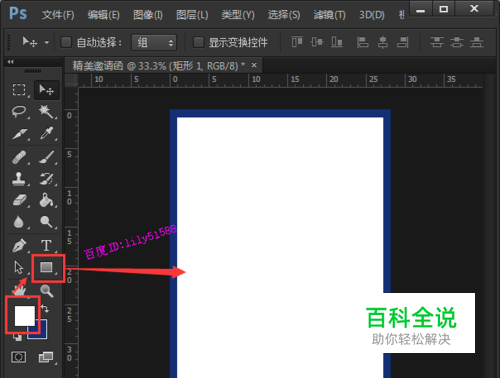The height and width of the screenshot is (378, 500).
Task: Collapse the toolbox with double arrows
Action: (11, 62)
